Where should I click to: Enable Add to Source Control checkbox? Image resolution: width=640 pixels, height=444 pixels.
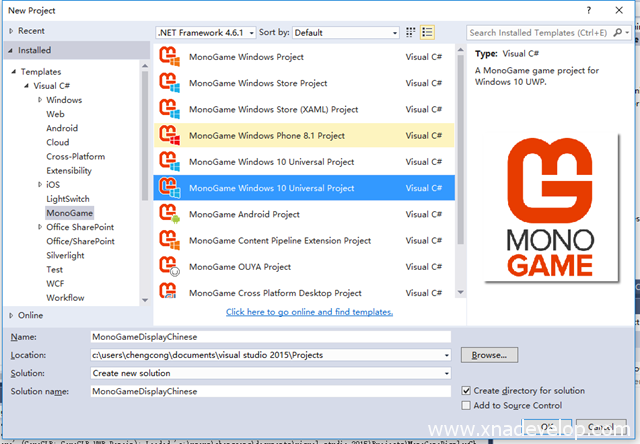click(x=466, y=405)
